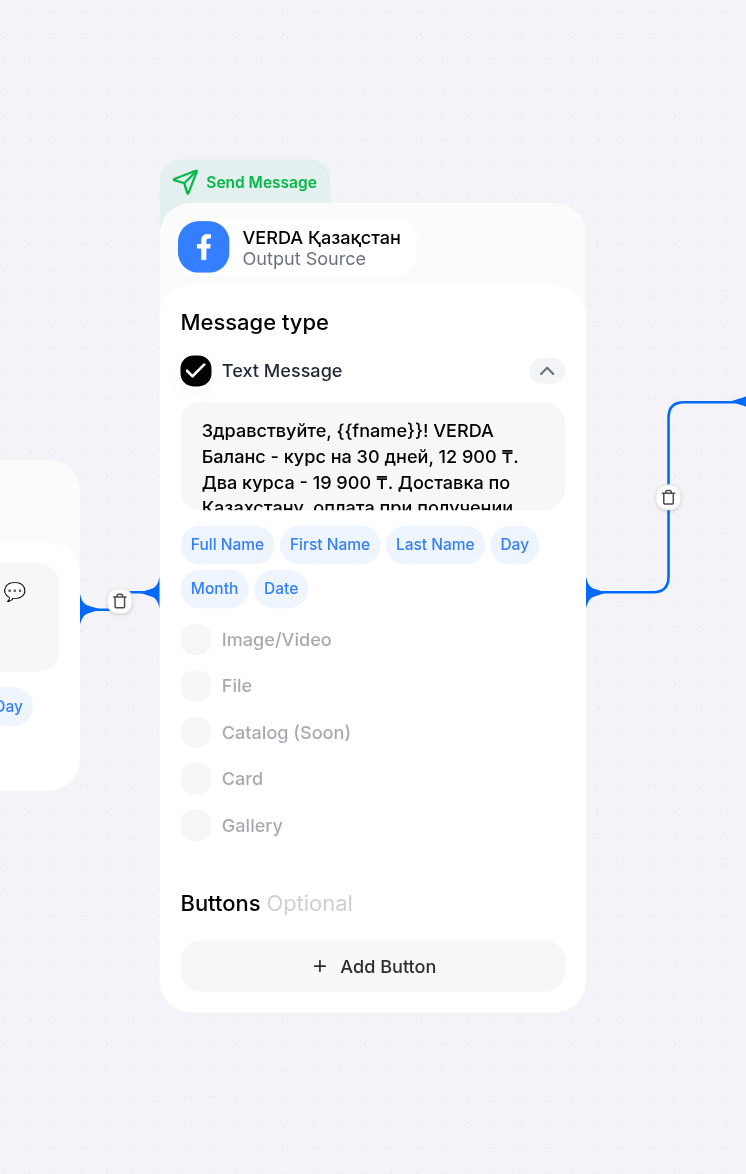The width and height of the screenshot is (746, 1174).
Task: Enable the File message type
Action: click(195, 686)
